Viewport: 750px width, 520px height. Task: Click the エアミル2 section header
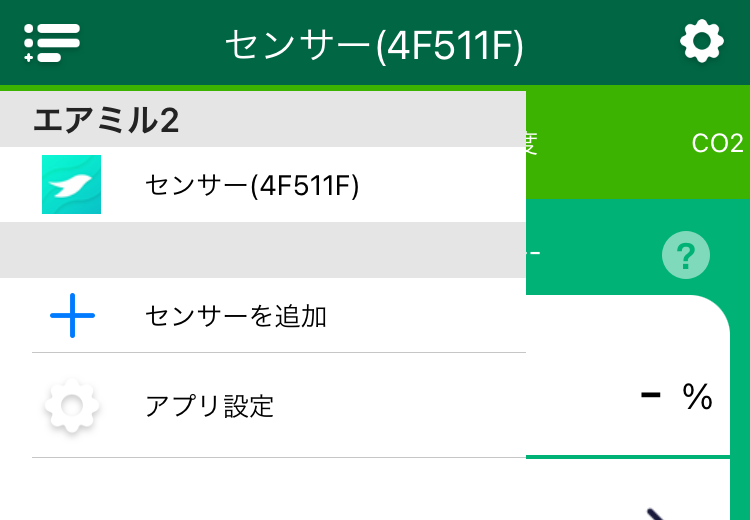pyautogui.click(x=106, y=120)
